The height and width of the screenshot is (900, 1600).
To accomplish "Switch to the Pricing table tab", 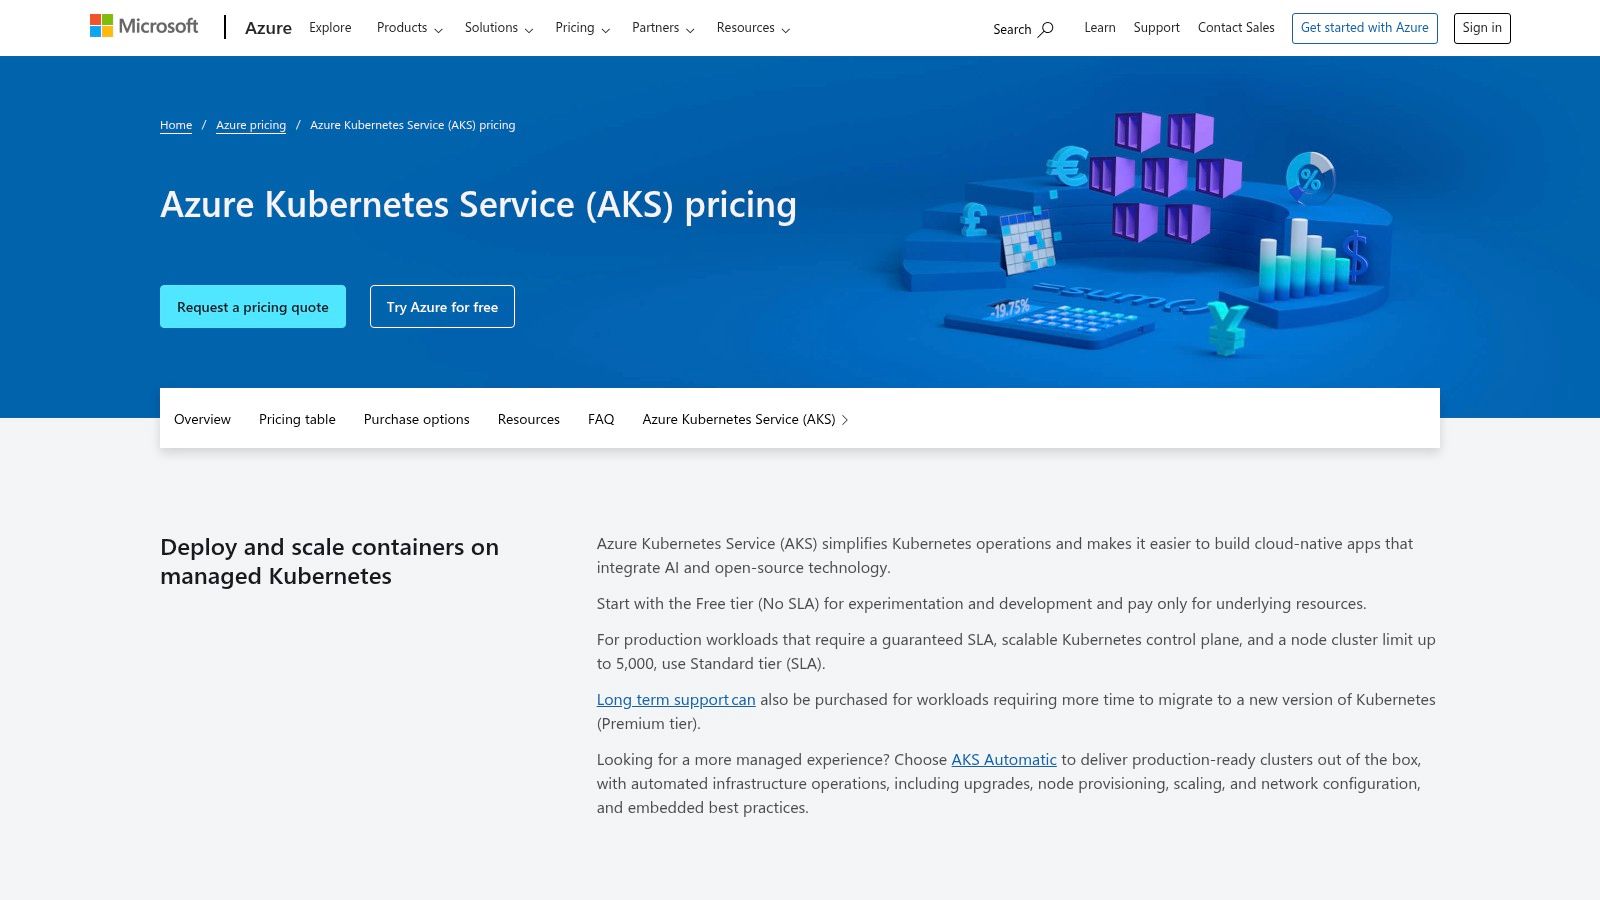I will [x=297, y=419].
